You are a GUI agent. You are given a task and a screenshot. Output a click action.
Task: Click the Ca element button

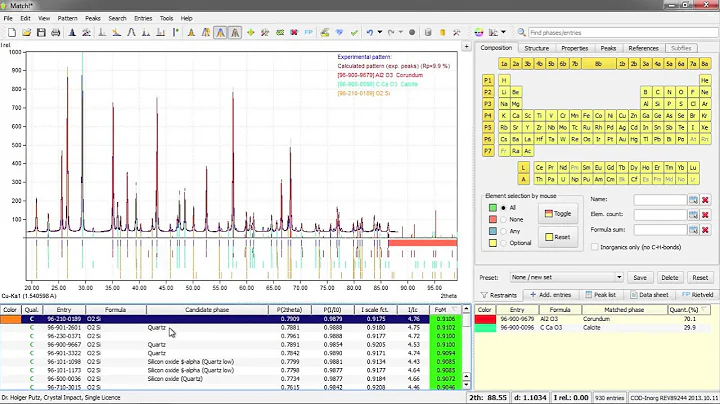tap(516, 116)
